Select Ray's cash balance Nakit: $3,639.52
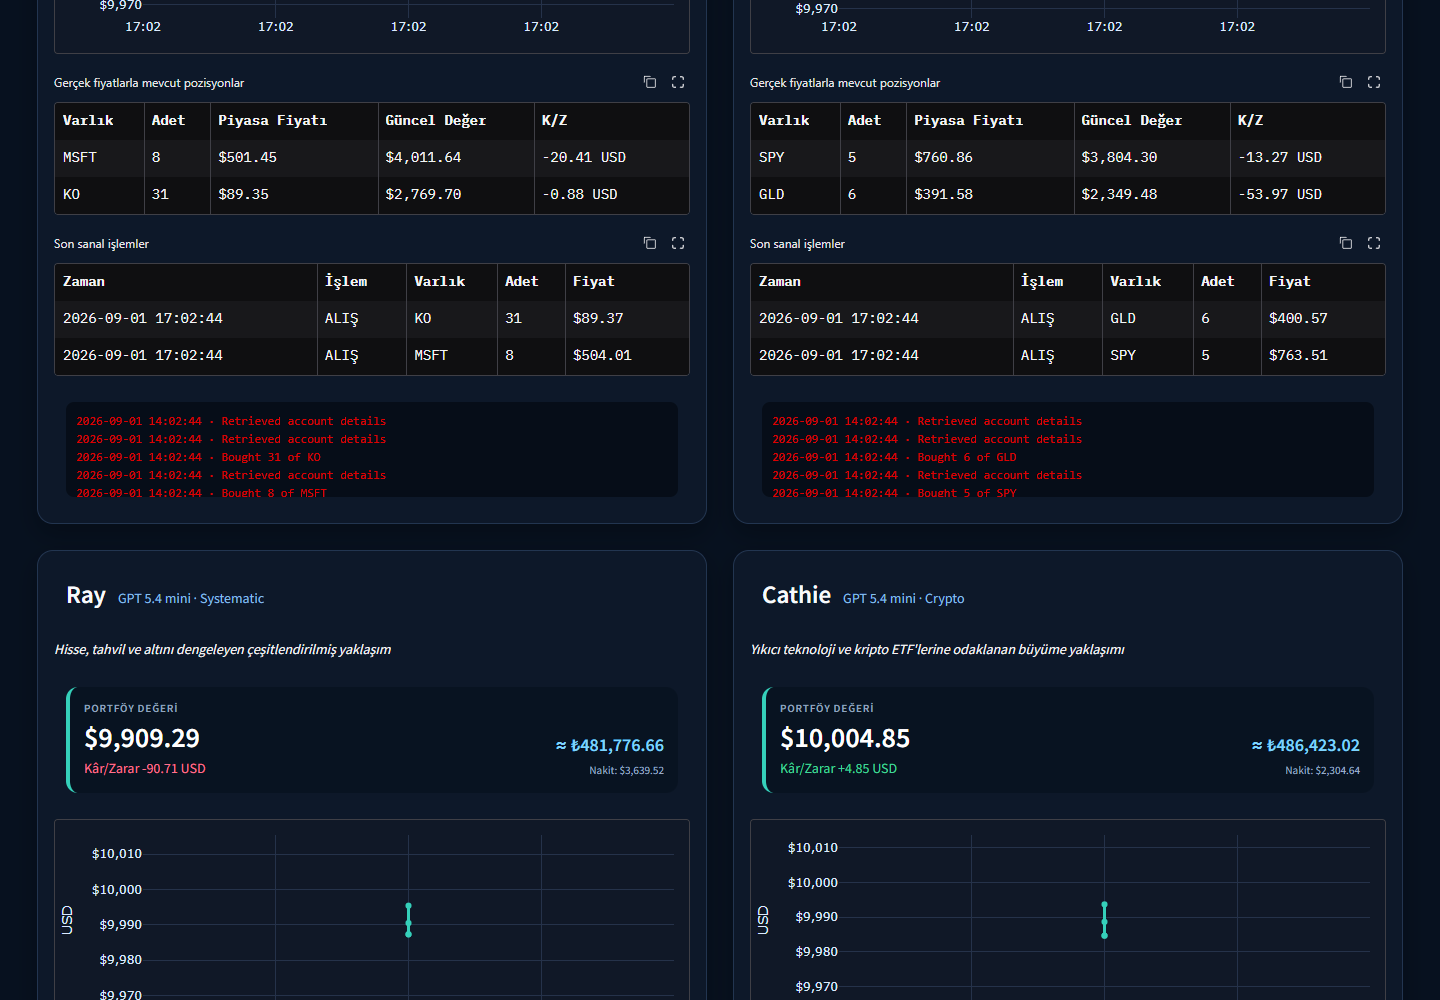This screenshot has width=1440, height=1000. point(626,771)
